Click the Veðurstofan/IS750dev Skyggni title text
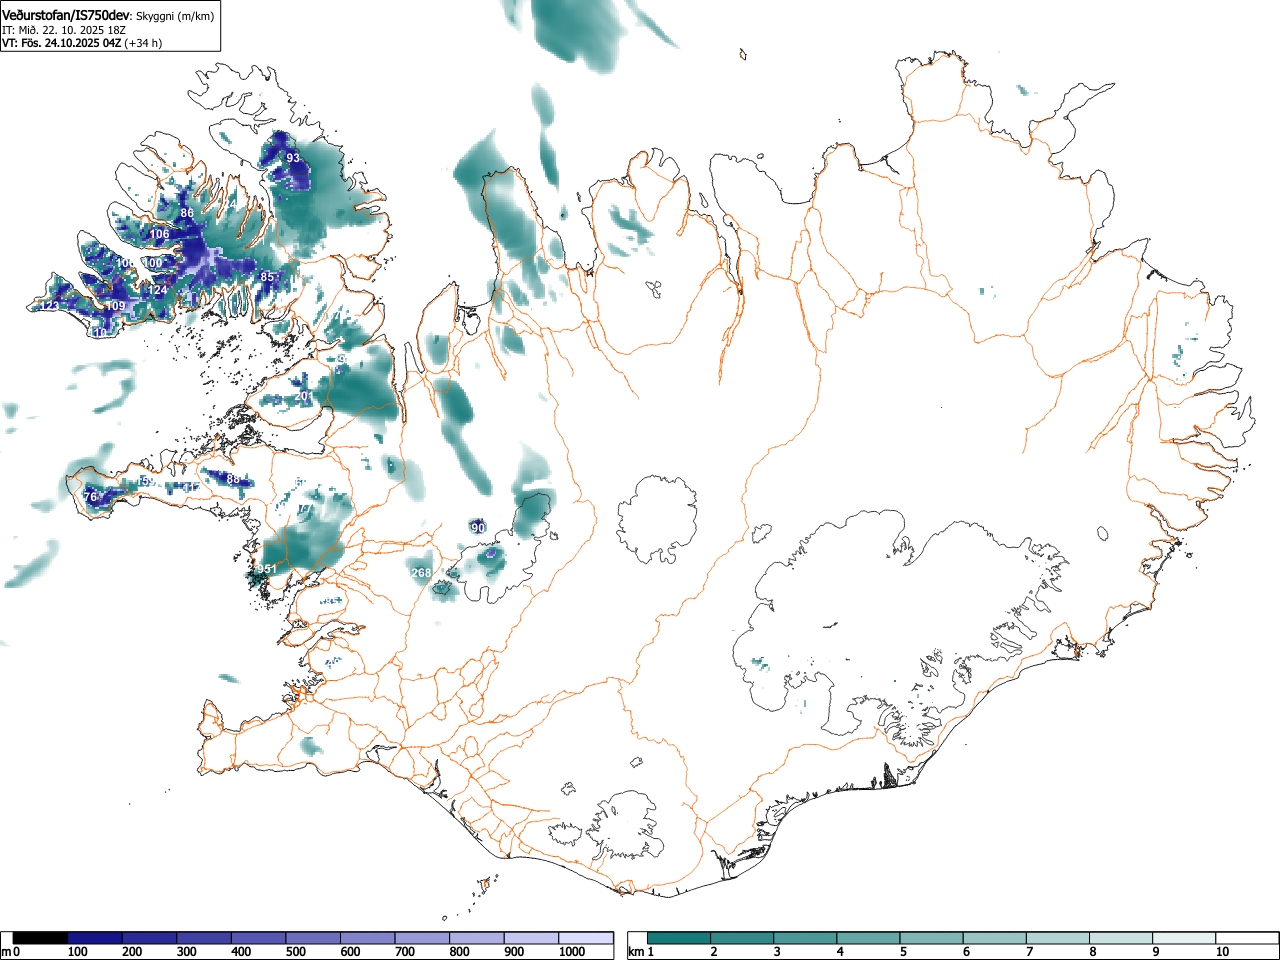Screen dimensions: 1280x960 (107, 15)
